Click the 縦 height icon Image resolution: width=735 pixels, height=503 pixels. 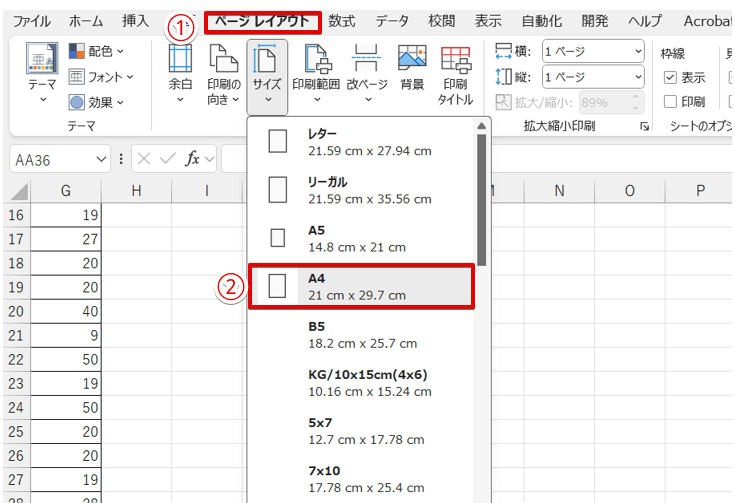pyautogui.click(x=503, y=76)
